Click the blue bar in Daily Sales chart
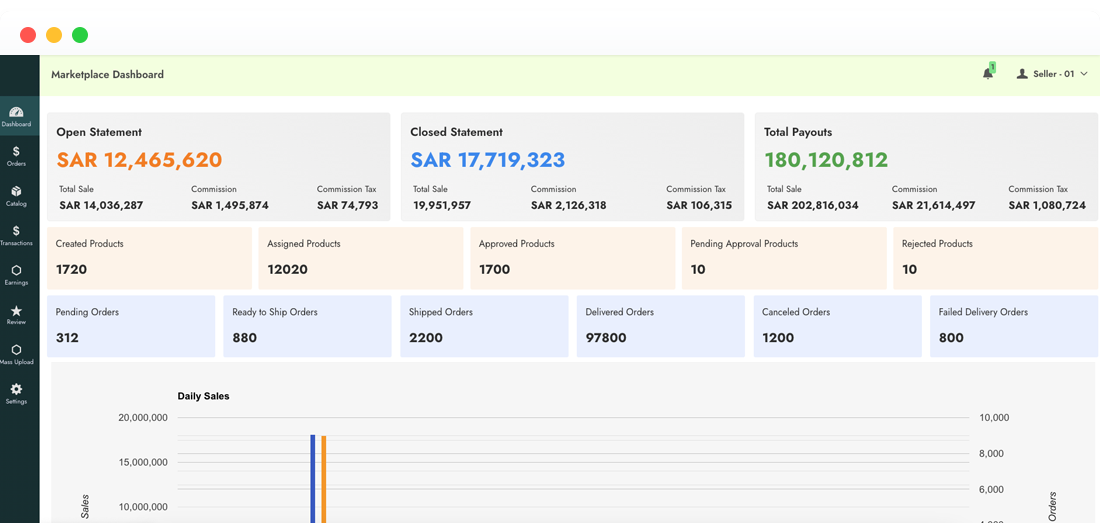The height and width of the screenshot is (523, 1100). click(x=313, y=478)
